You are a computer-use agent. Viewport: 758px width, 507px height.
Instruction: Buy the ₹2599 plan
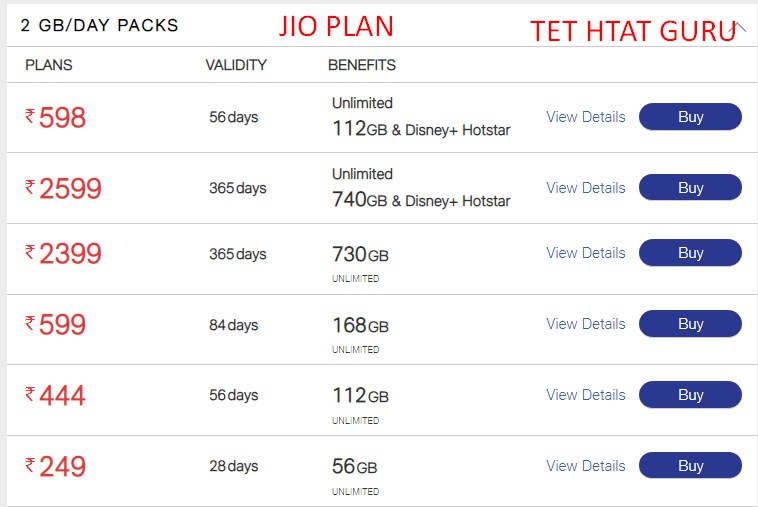[x=690, y=188]
